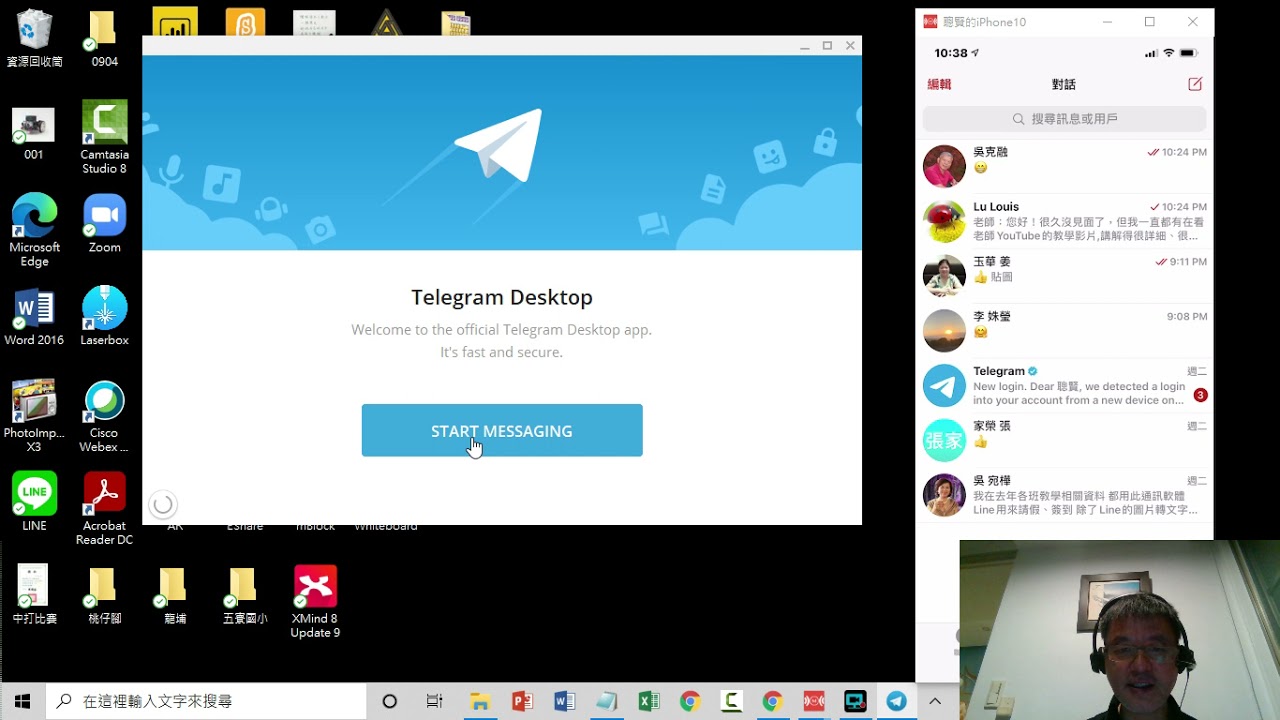Open PowerPoint from taskbar
This screenshot has height=720, width=1280.
522,701
